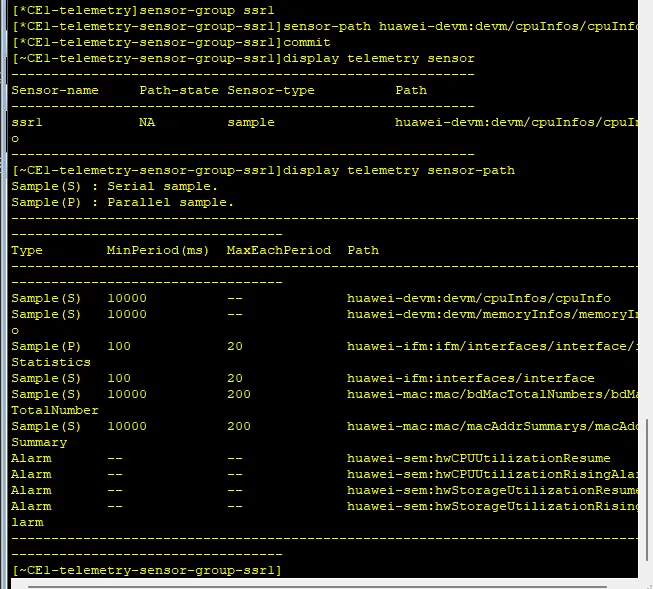Screen dimensions: 653x589
Task: Click the 'Sensor-name' column header
Action: point(55,90)
